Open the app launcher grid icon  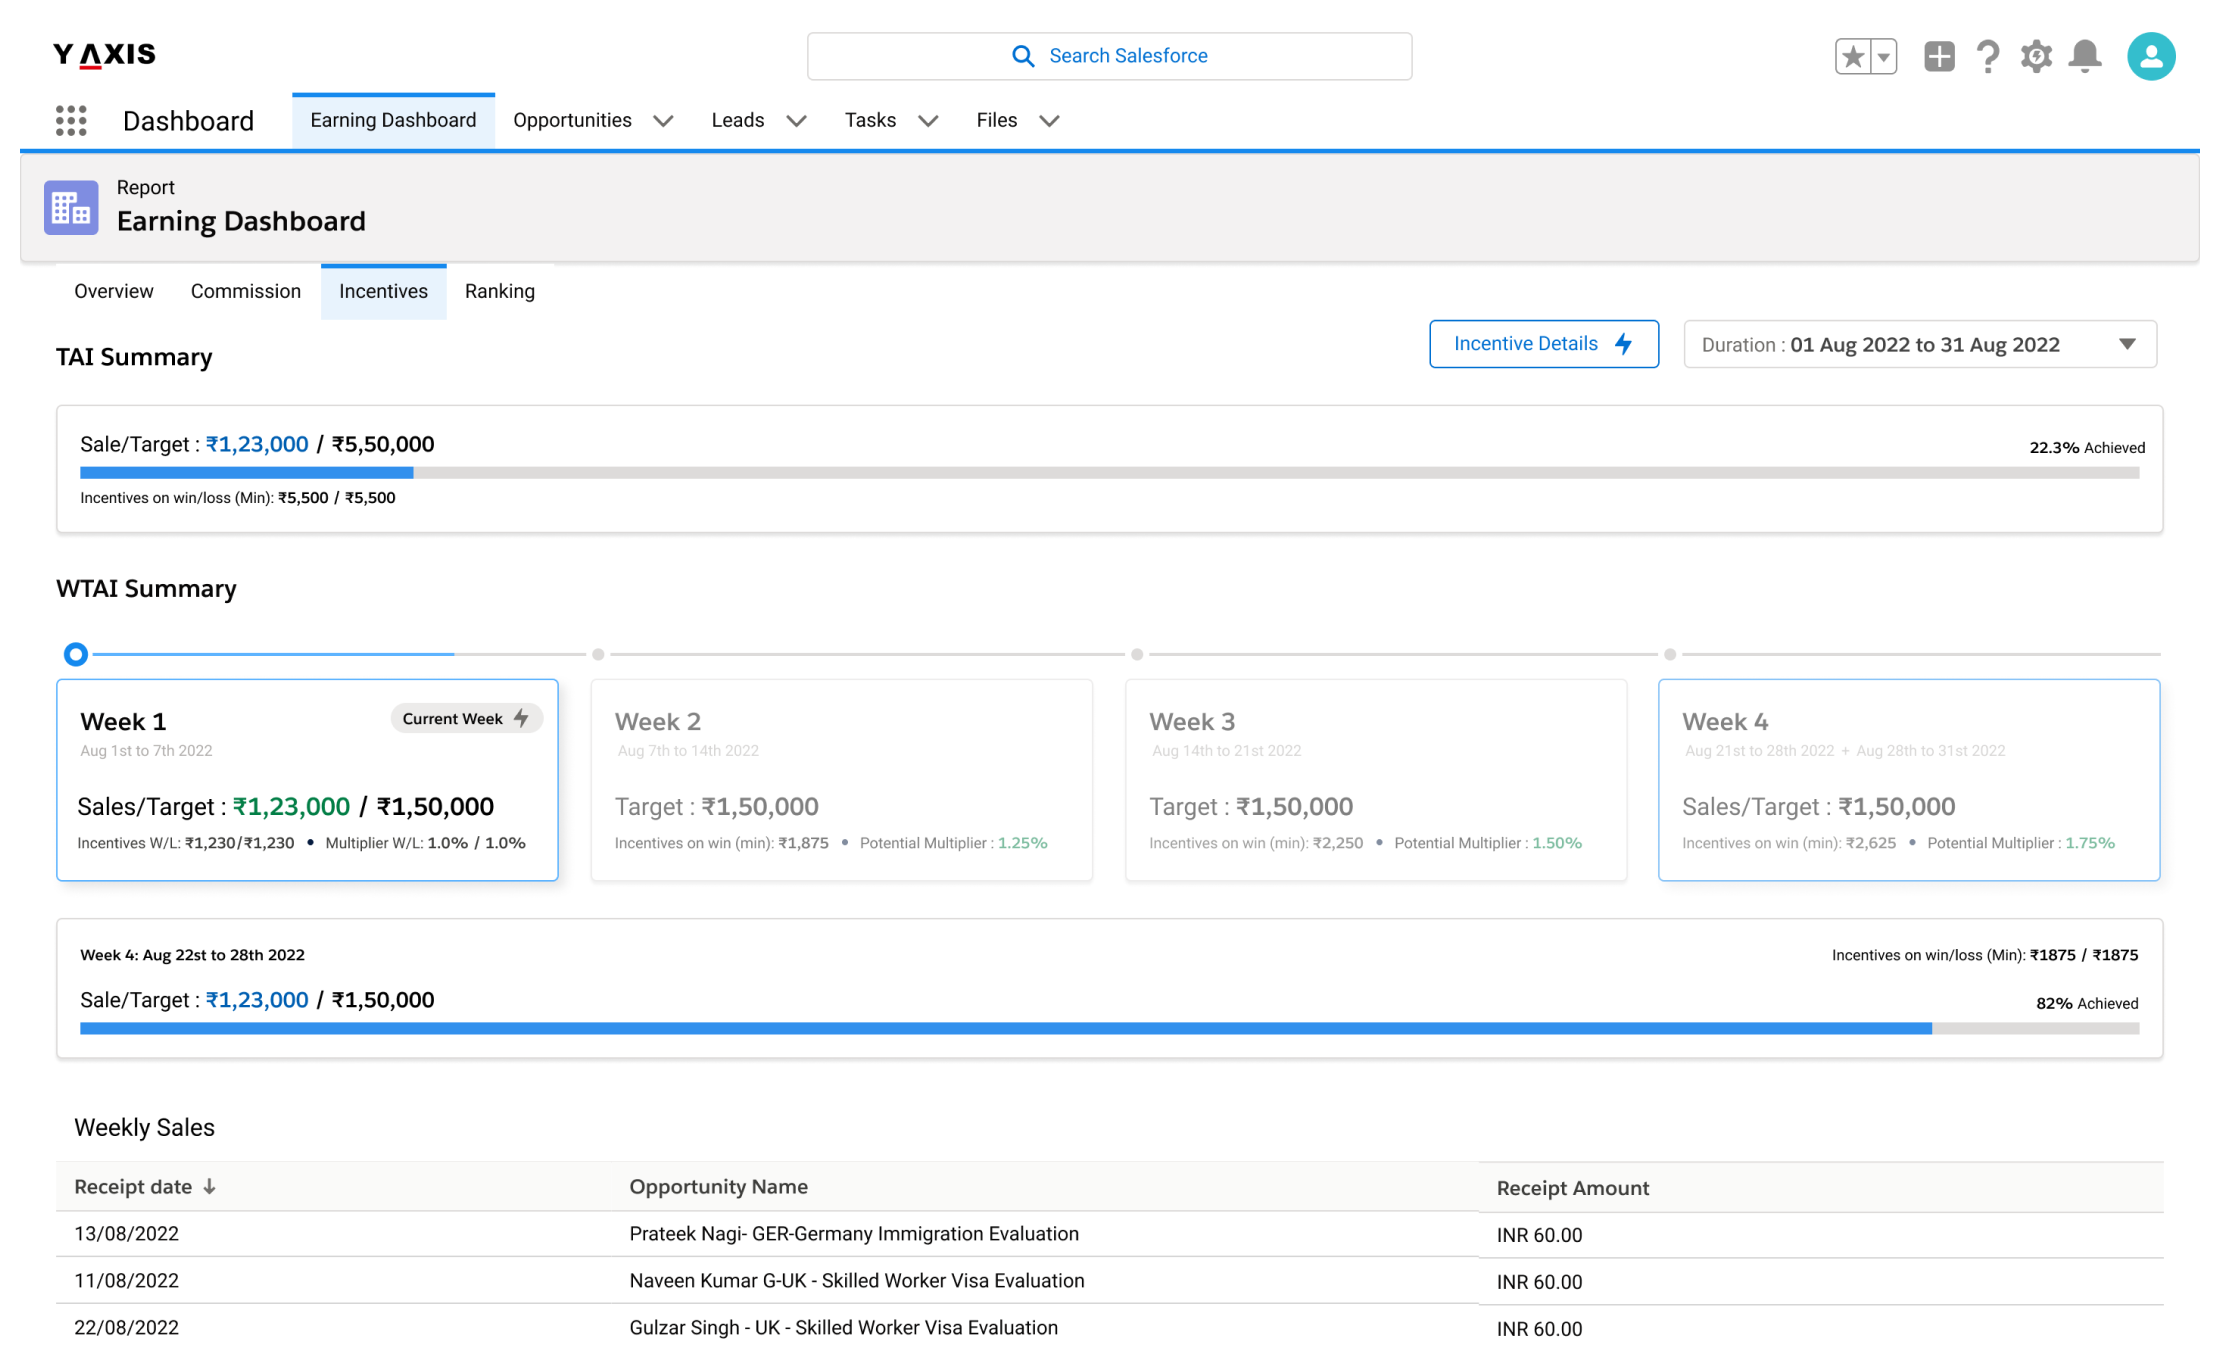pos(71,120)
